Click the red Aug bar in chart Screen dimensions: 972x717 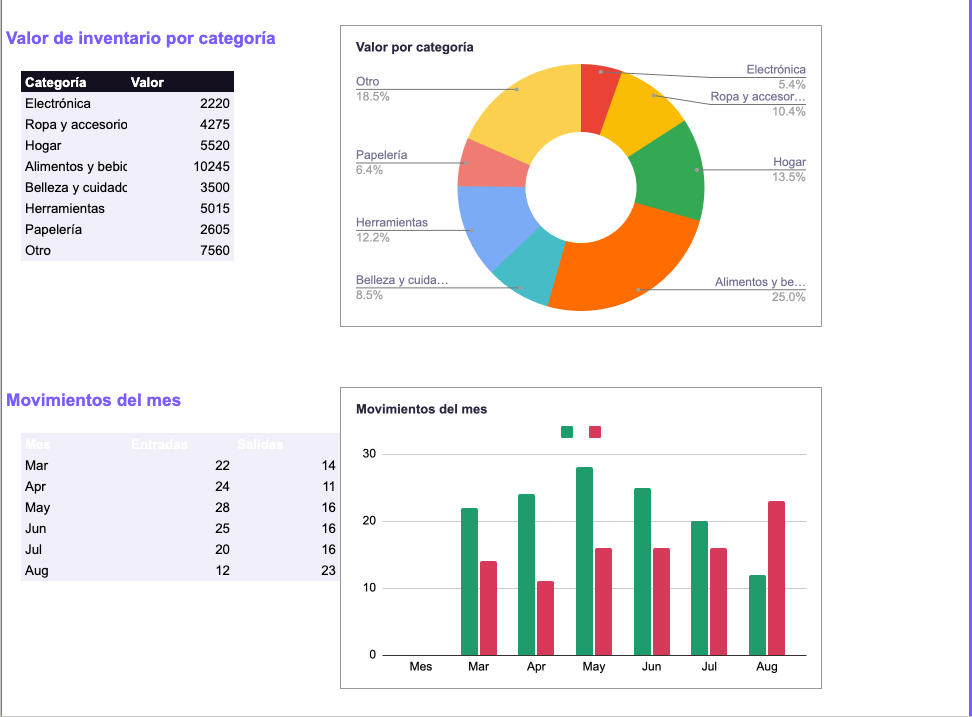(x=776, y=578)
